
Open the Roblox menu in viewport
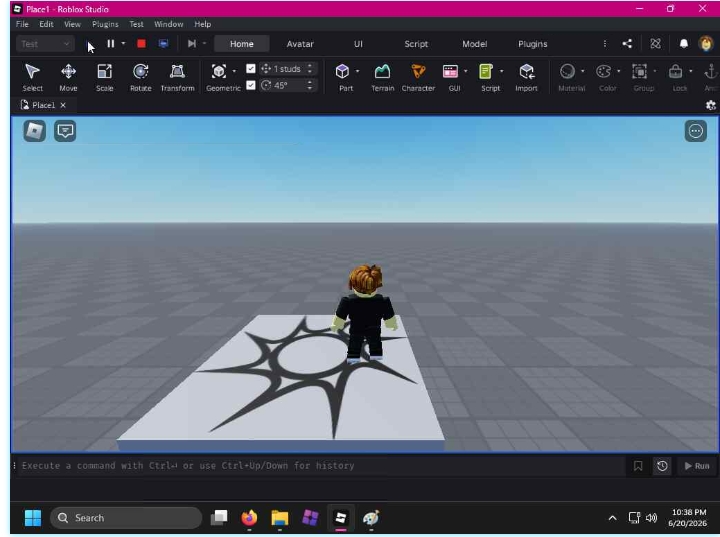(35, 131)
